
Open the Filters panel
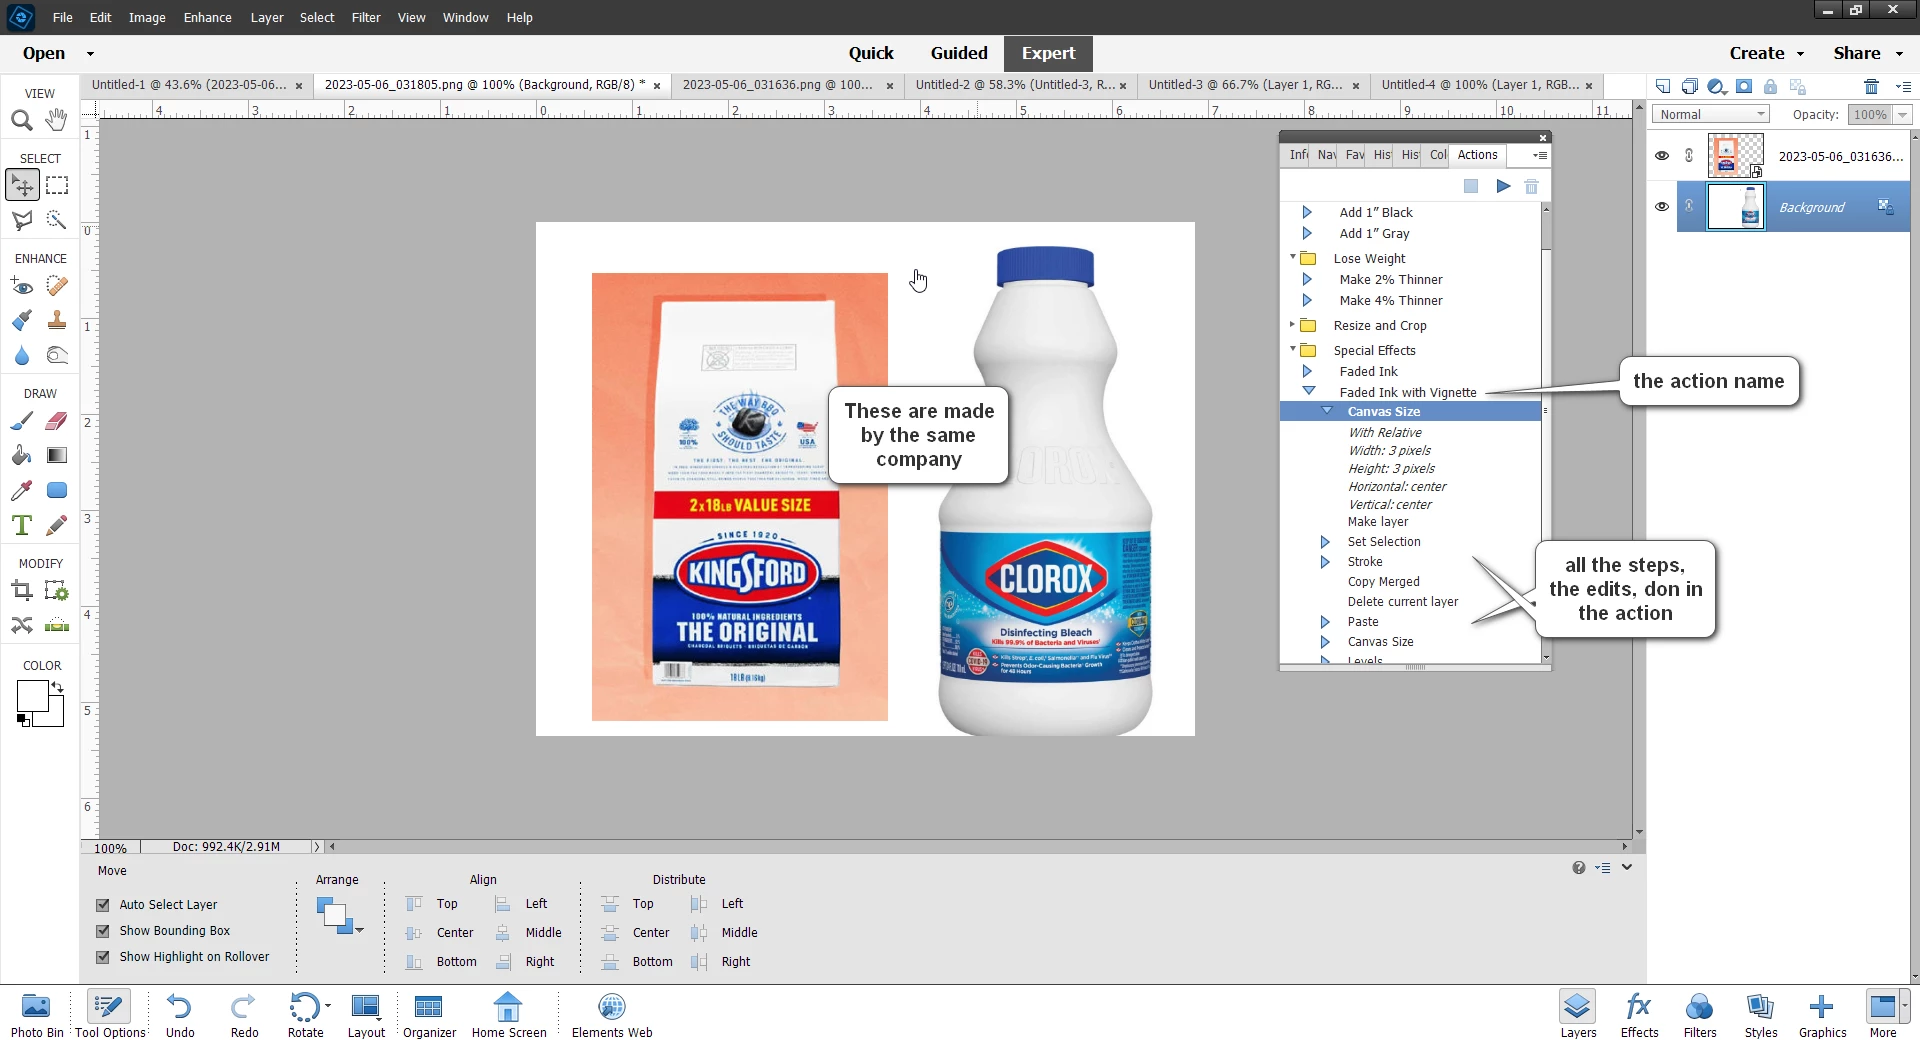(x=1700, y=1015)
